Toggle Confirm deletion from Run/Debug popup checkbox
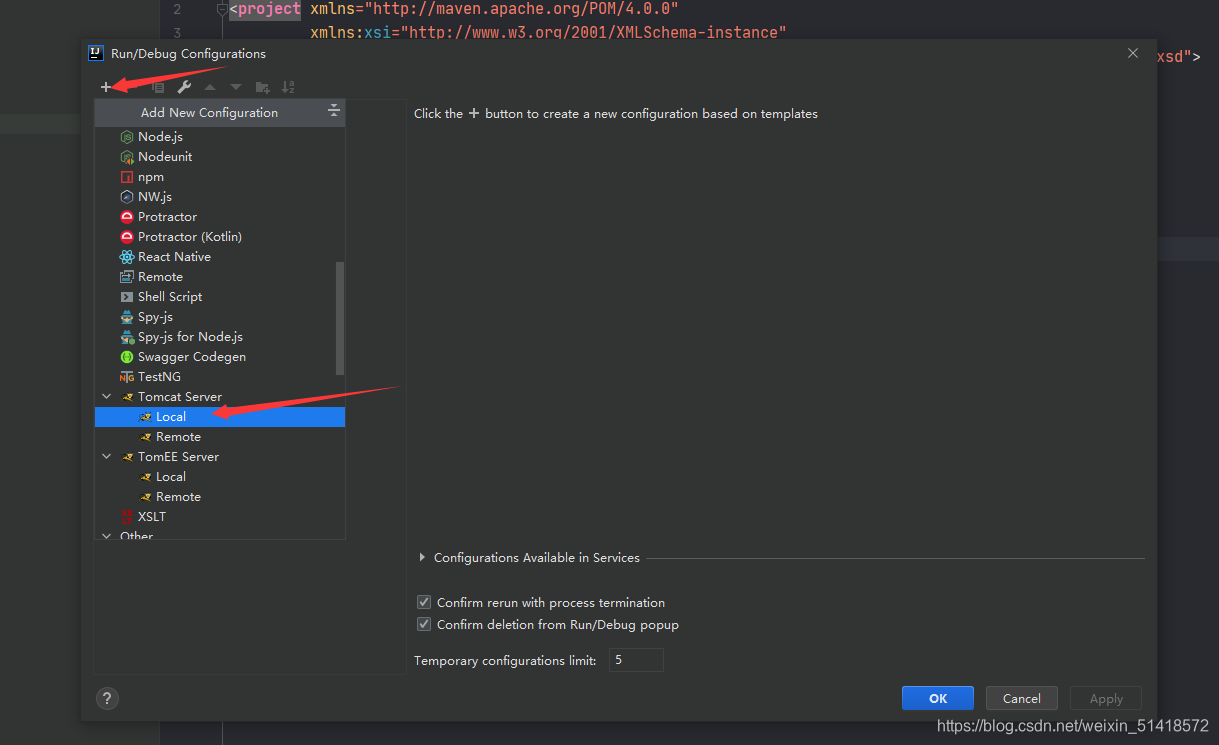1219x745 pixels. pos(424,625)
